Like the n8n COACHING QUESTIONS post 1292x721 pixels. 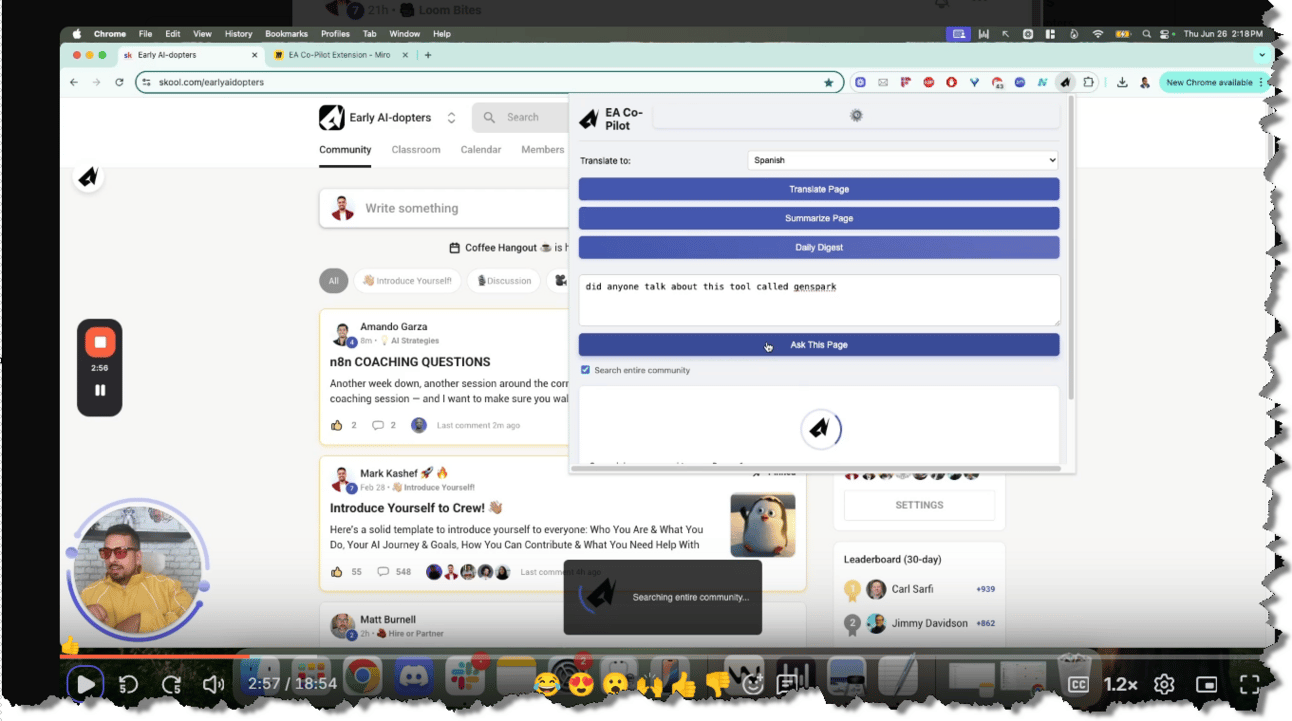coord(336,425)
